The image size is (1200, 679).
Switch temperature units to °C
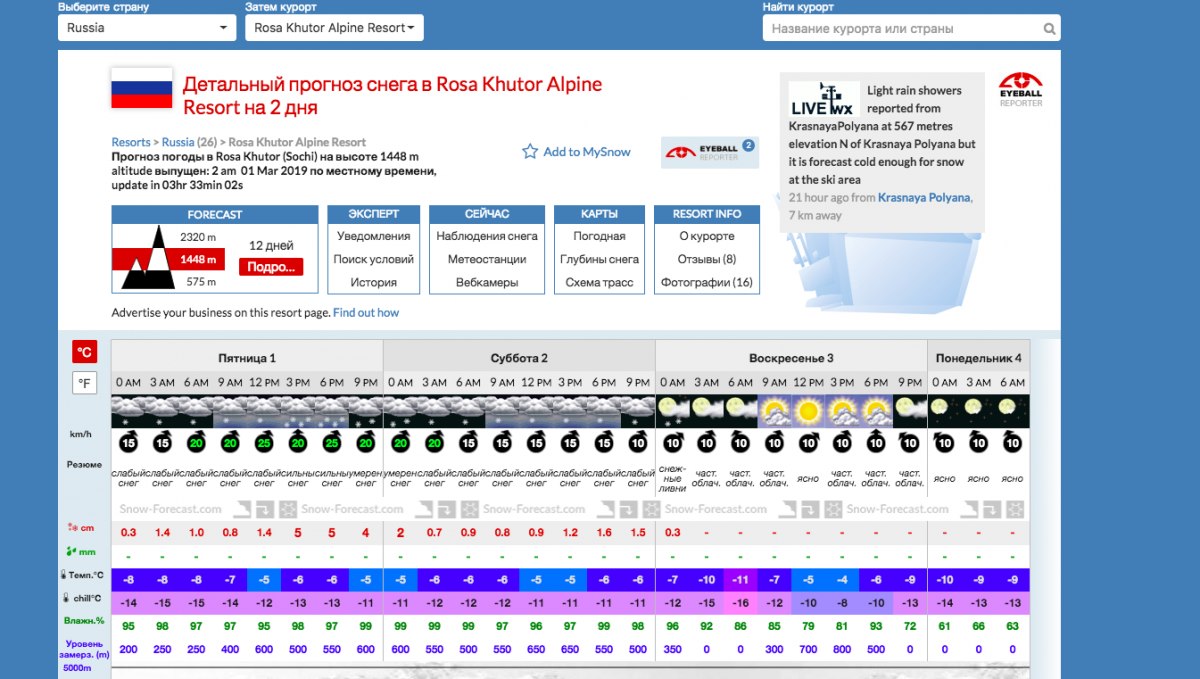[x=85, y=352]
